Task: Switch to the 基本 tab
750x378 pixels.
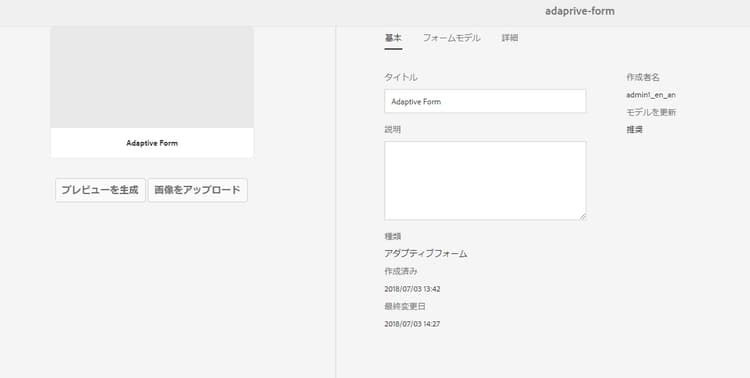Action: coord(393,38)
